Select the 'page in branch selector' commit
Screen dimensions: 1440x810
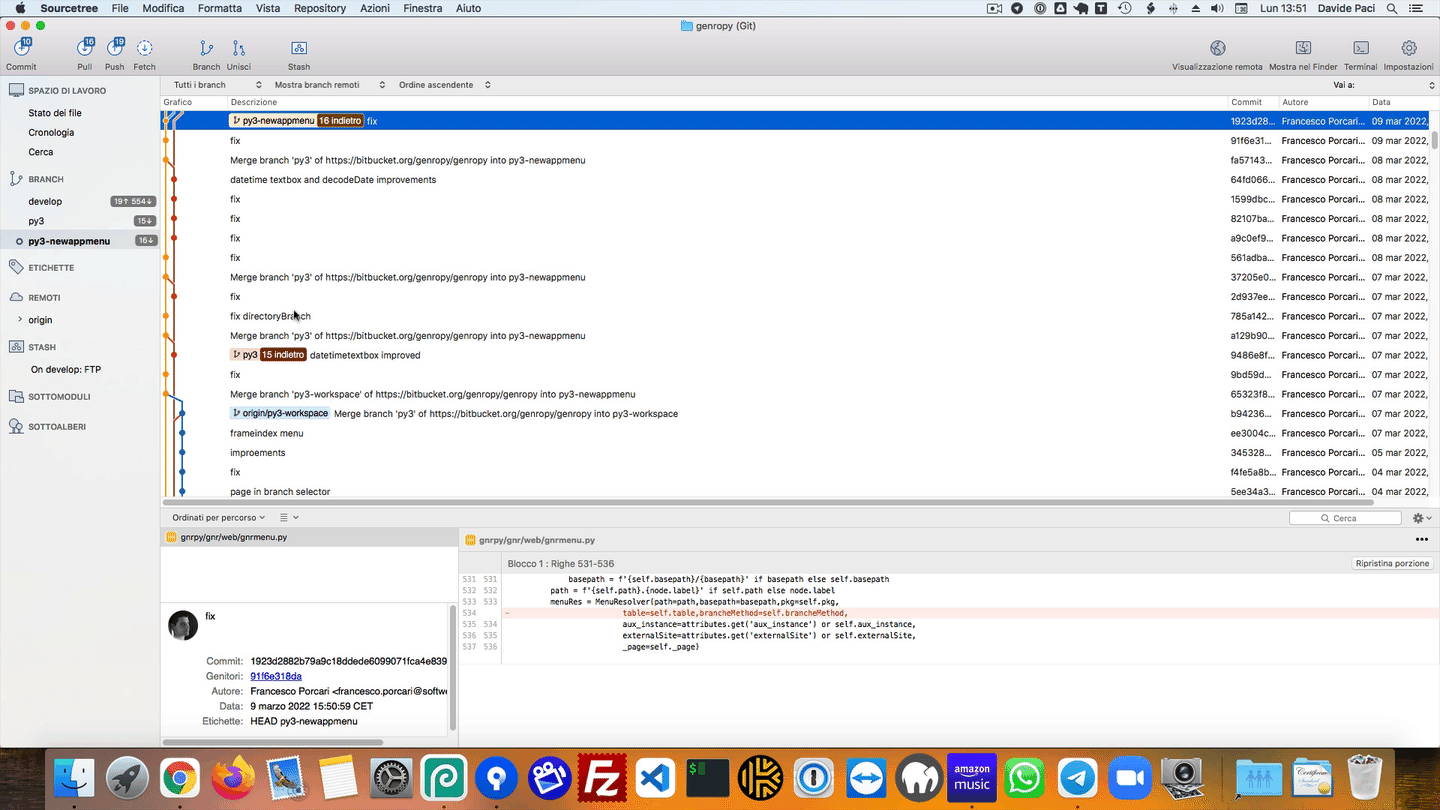796,492
